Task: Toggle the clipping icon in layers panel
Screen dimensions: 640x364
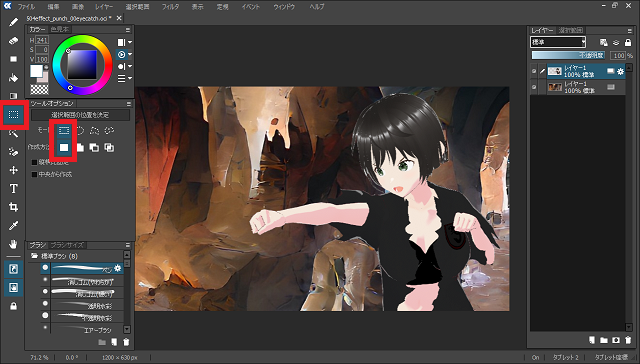Action: pos(616,42)
